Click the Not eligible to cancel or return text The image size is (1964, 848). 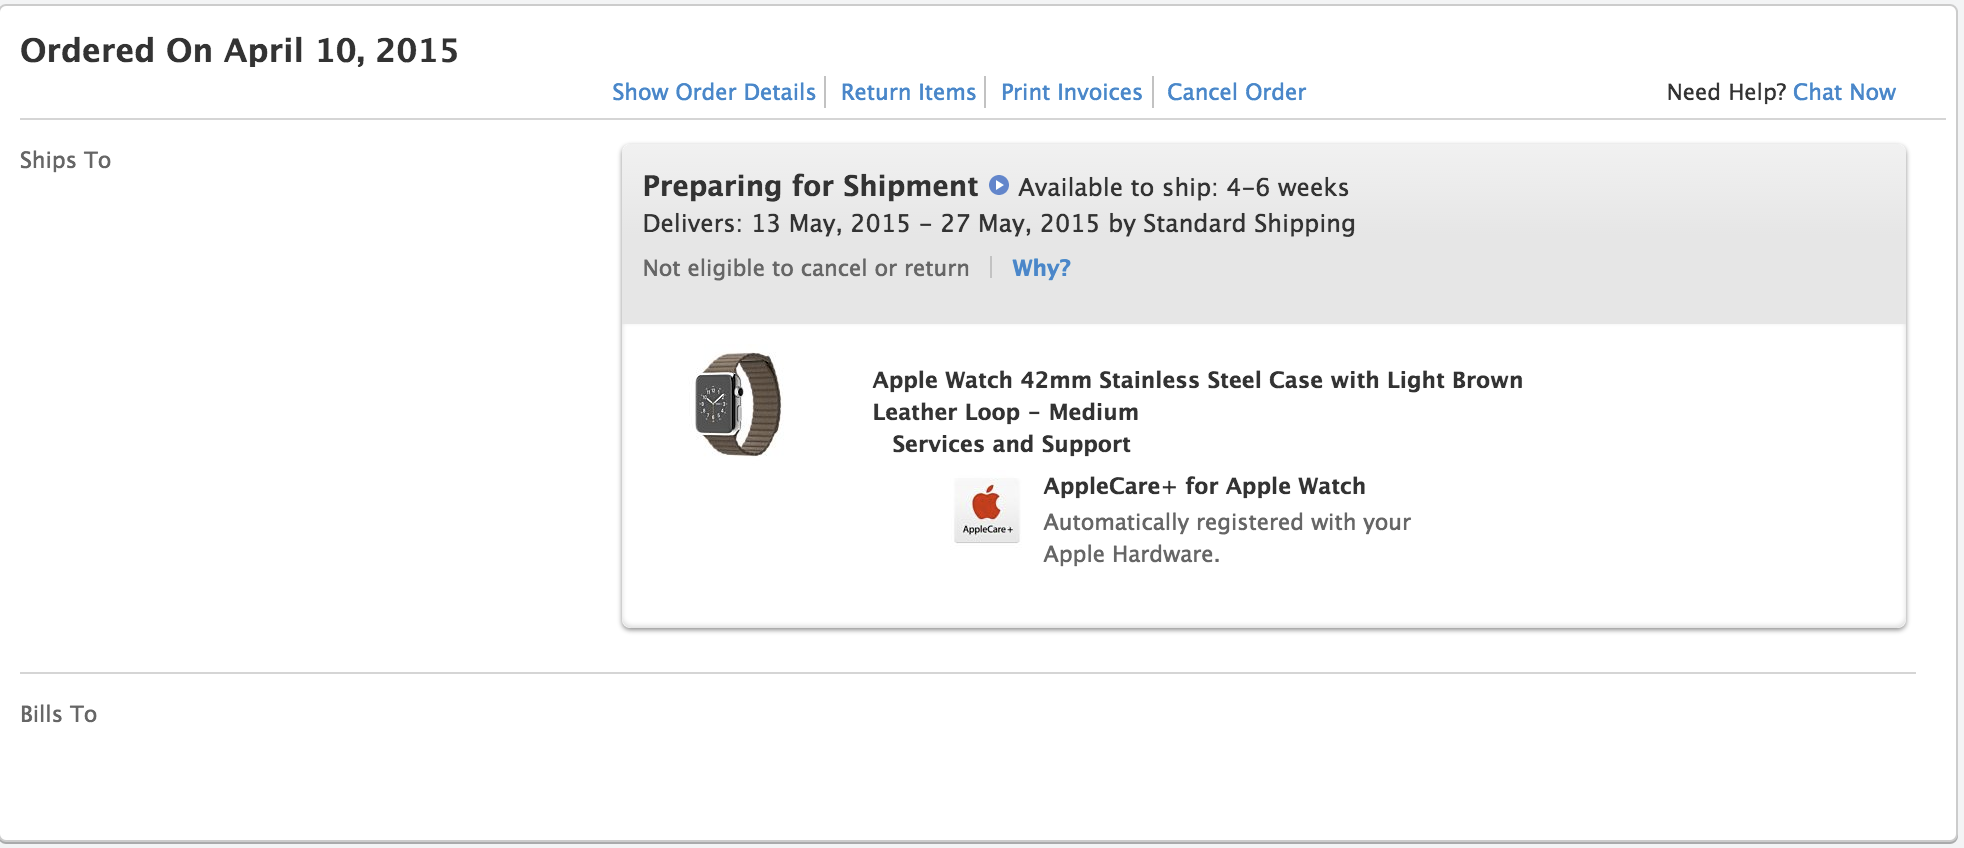806,268
